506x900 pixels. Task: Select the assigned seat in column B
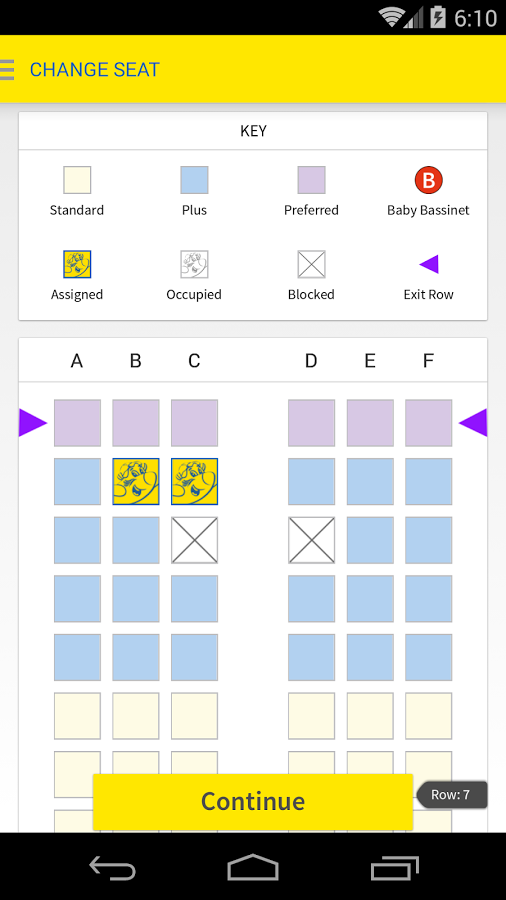click(x=136, y=482)
